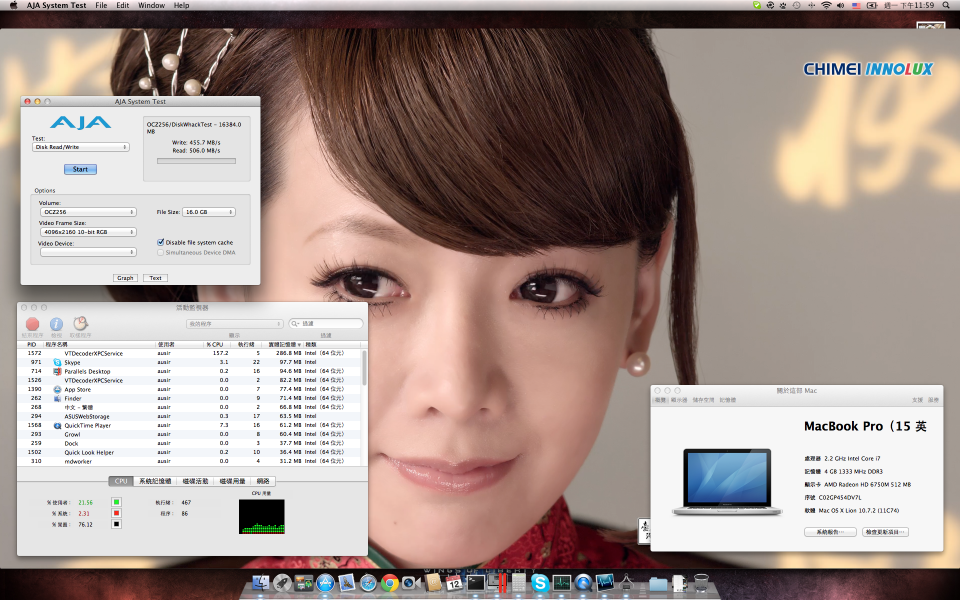Screen dimensions: 960x600
Task: Open the Storage pane icon in About This Mac
Action: [x=701, y=398]
